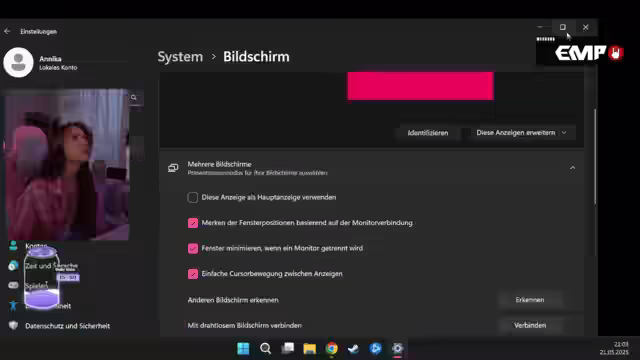Click the Zeit und Sprache sidebar item
Image resolution: width=640 pixels, height=360 pixels.
(51, 266)
